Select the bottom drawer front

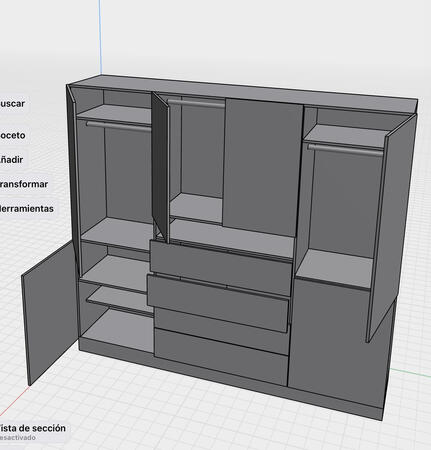tap(221, 357)
